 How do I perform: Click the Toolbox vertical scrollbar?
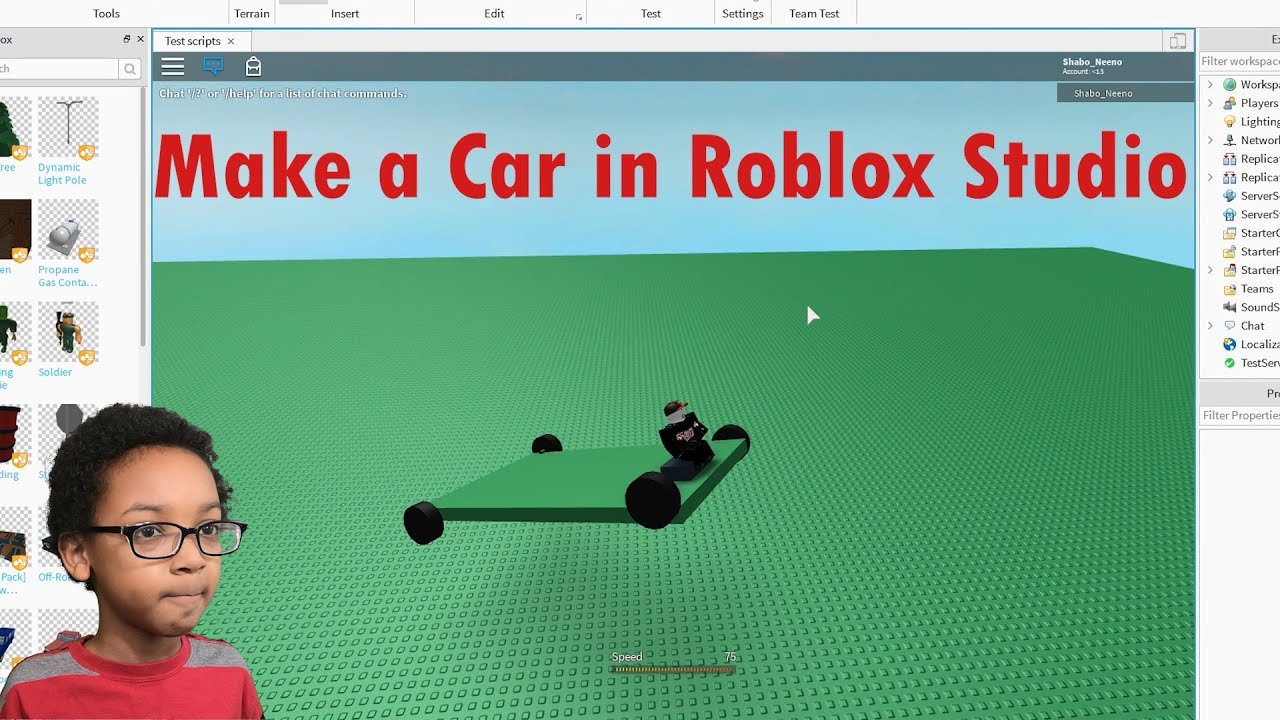(144, 215)
